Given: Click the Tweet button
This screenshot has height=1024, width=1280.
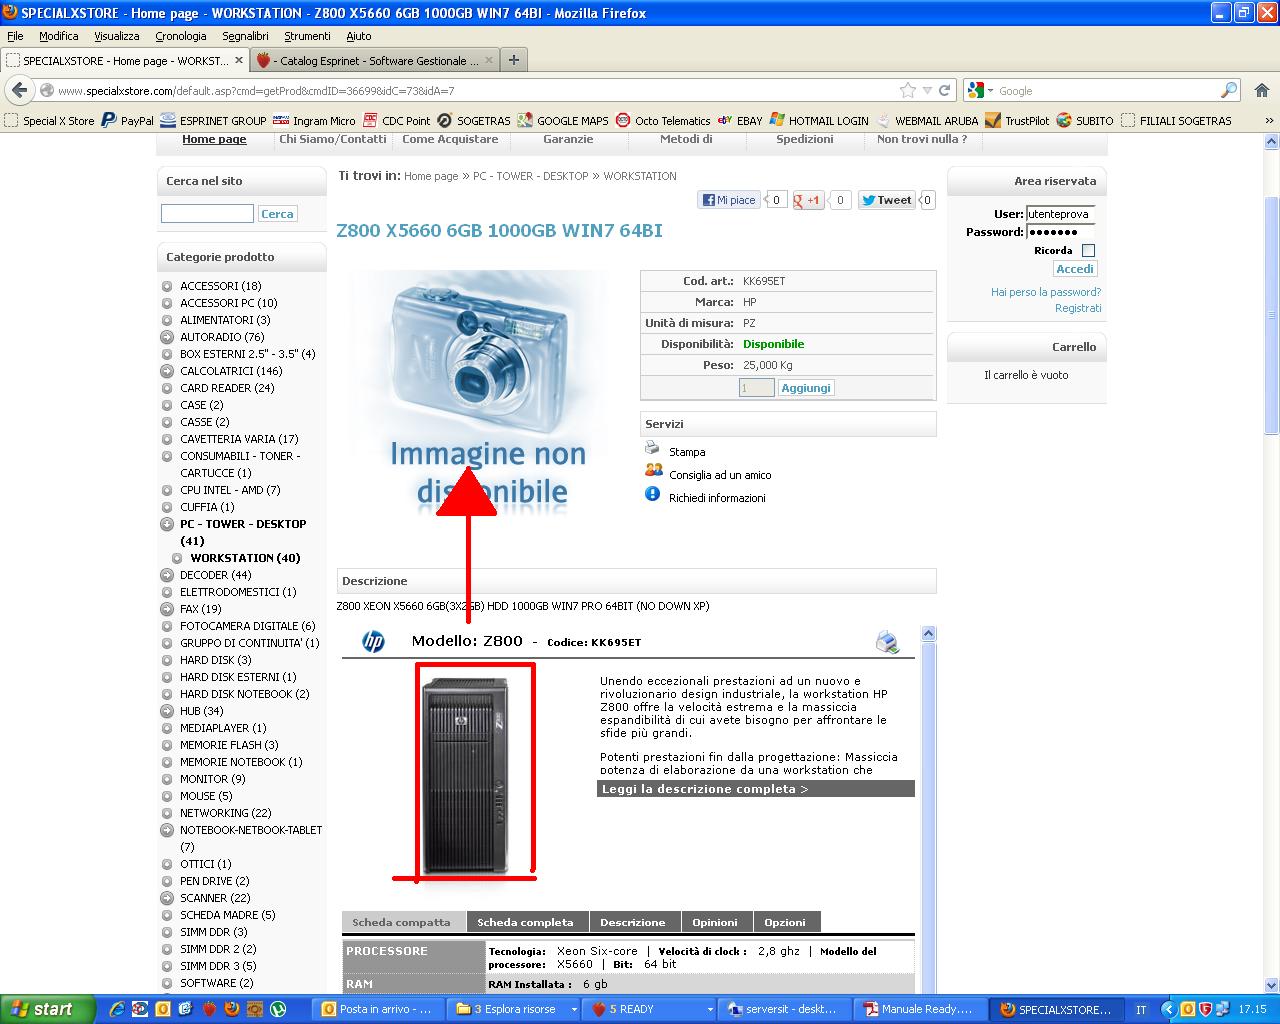Looking at the screenshot, I should pyautogui.click(x=886, y=200).
